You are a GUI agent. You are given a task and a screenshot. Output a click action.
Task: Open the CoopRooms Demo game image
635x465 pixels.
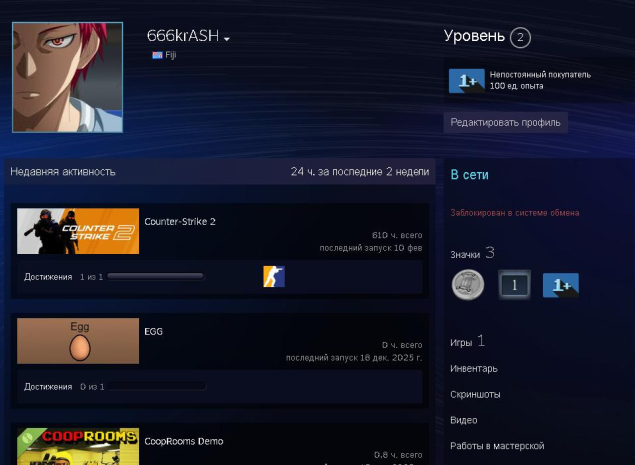78,447
